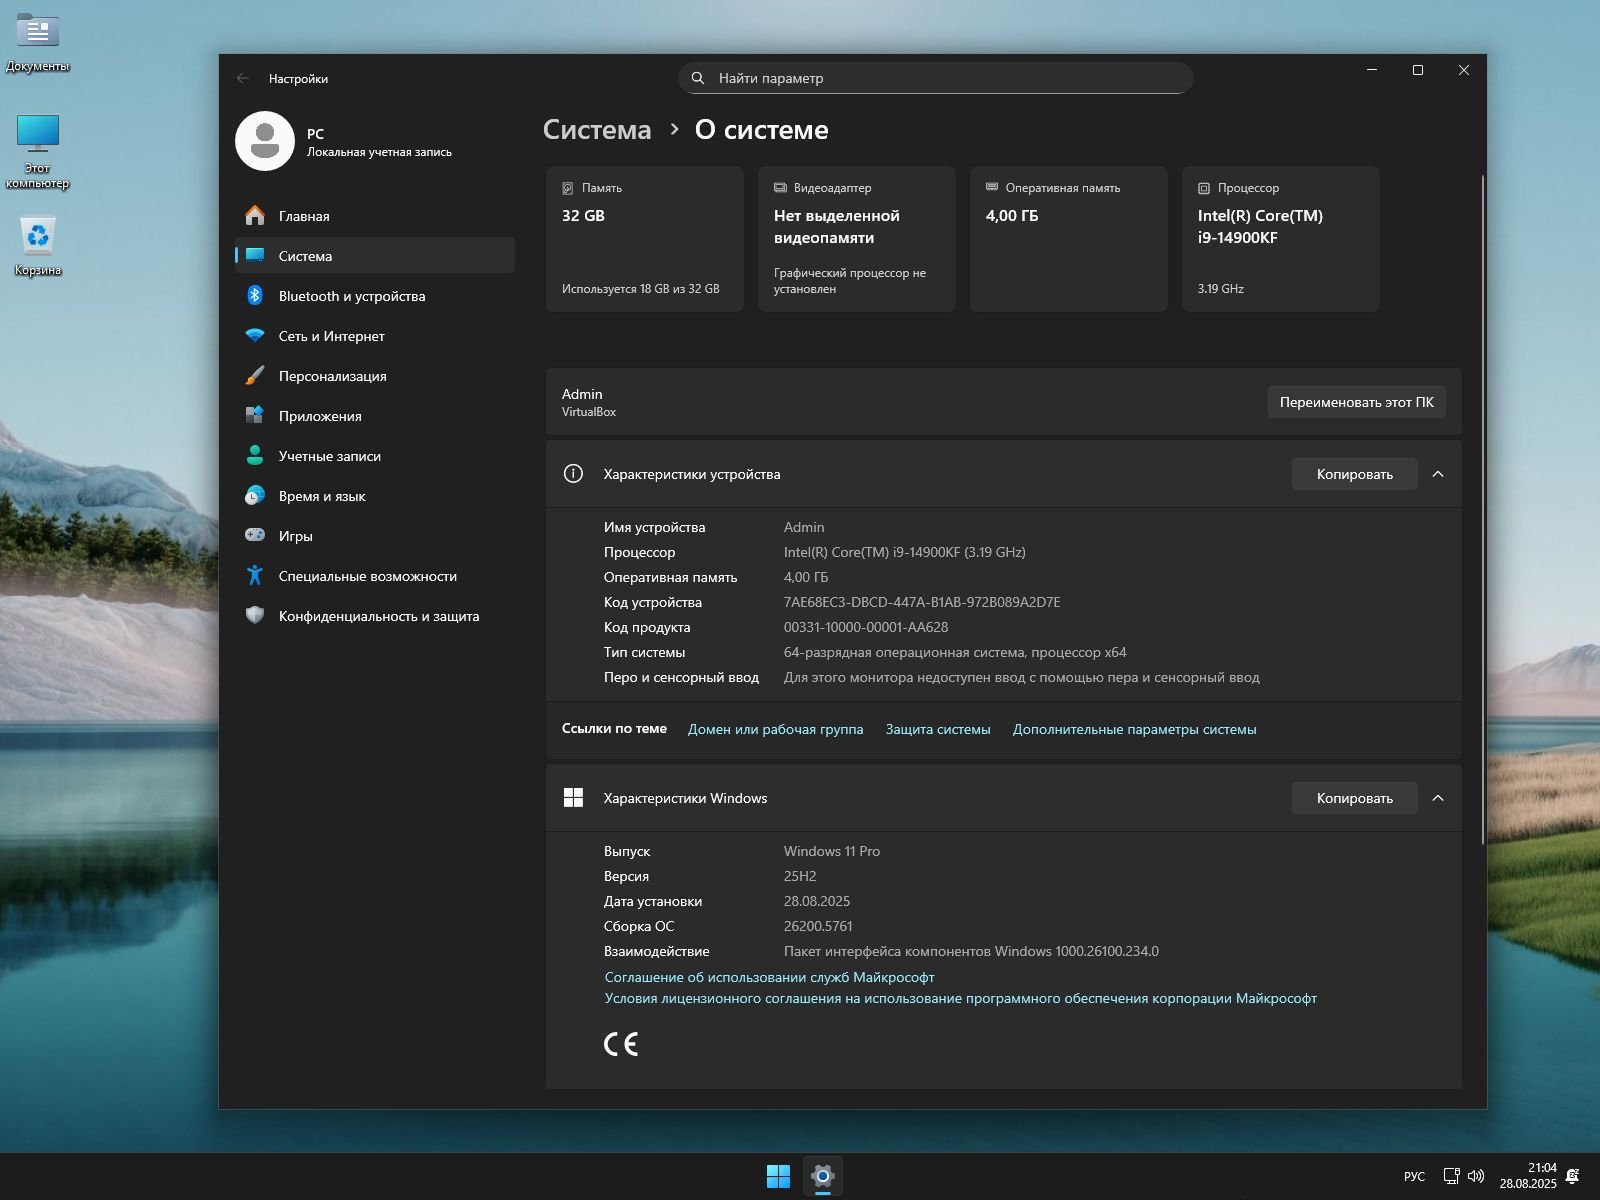This screenshot has height=1200, width=1600.
Task: Click the РУС language indicator
Action: pyautogui.click(x=1414, y=1176)
